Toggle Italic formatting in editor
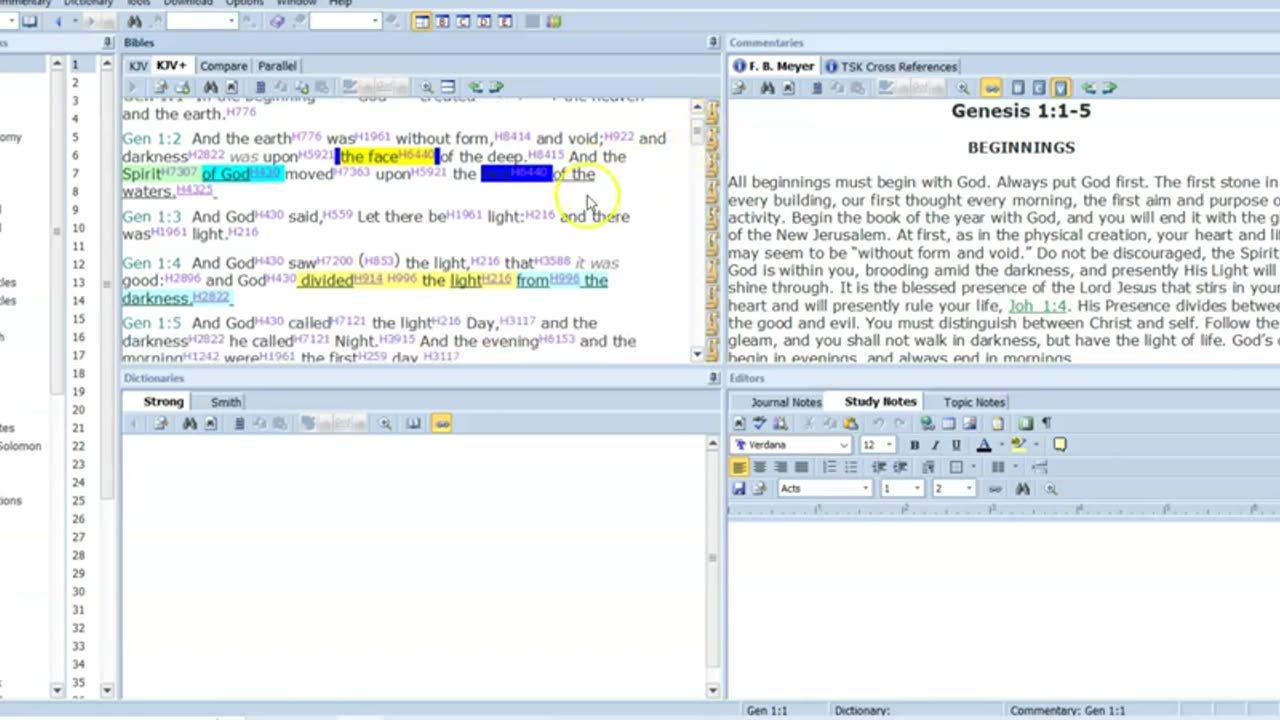 pyautogui.click(x=935, y=445)
